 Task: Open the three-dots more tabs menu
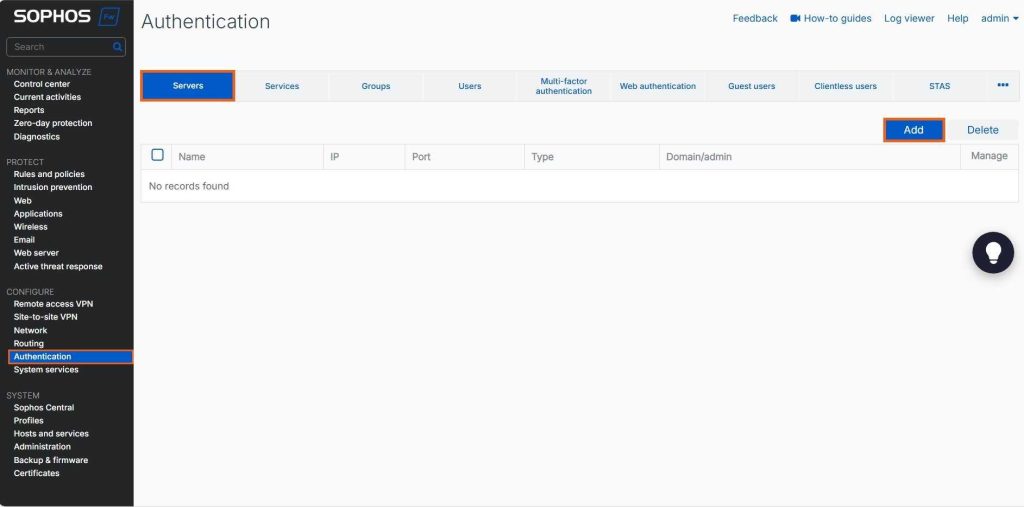[1002, 86]
